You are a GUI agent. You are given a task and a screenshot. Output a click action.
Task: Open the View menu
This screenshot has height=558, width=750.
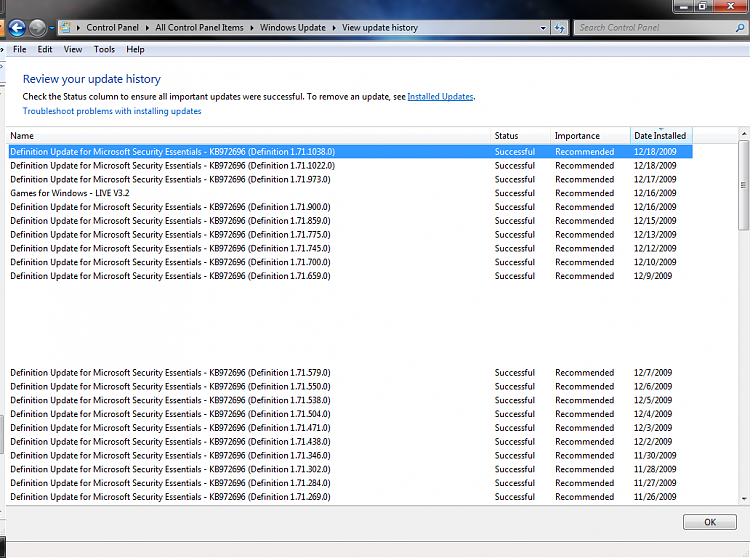[73, 49]
